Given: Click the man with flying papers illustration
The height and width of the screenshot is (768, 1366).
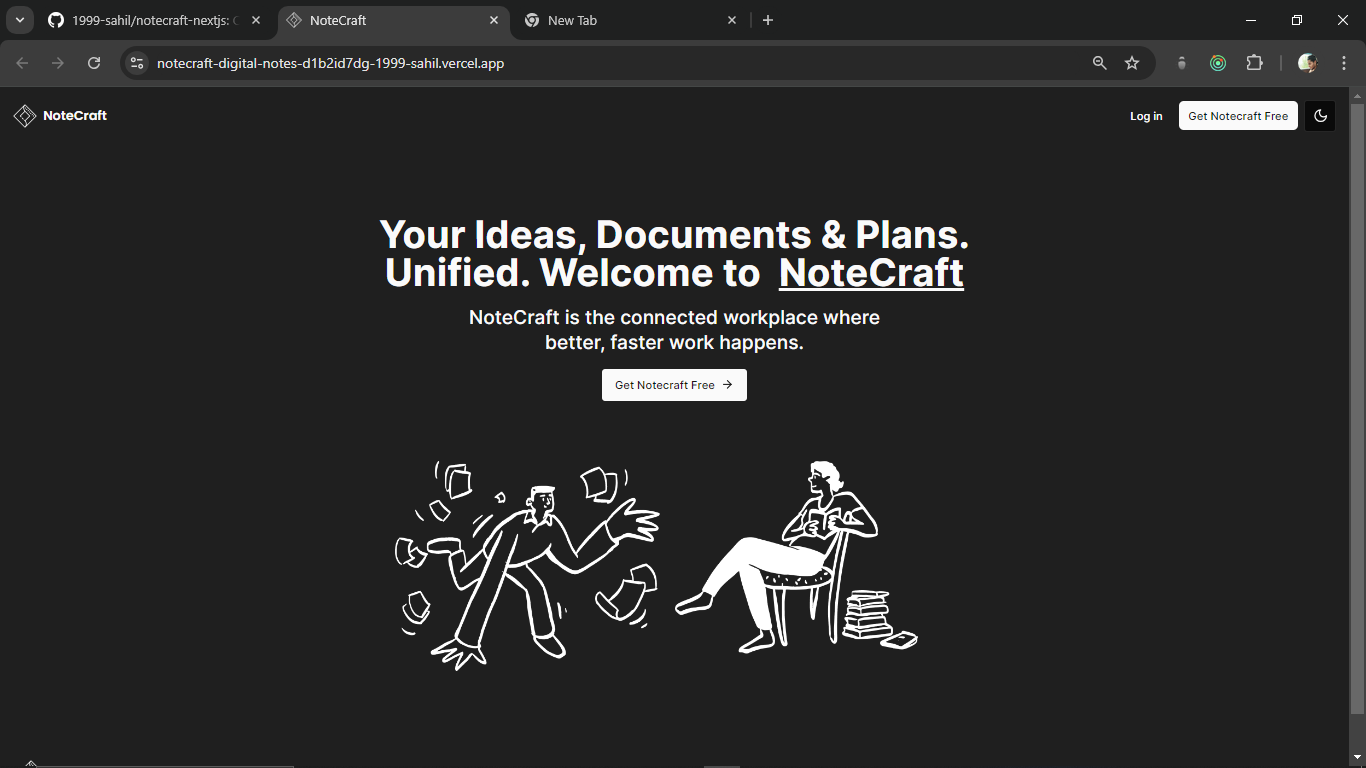Looking at the screenshot, I should pos(528,563).
